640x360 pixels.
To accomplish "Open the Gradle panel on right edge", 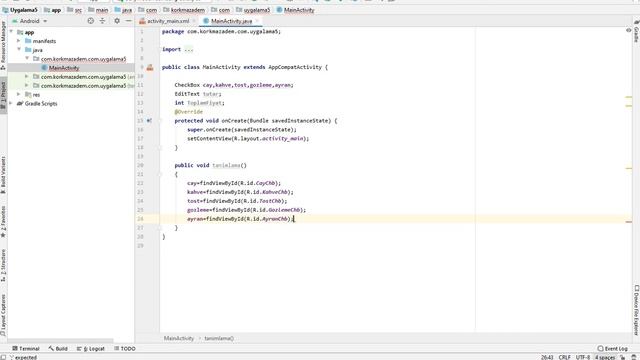I will pos(636,32).
